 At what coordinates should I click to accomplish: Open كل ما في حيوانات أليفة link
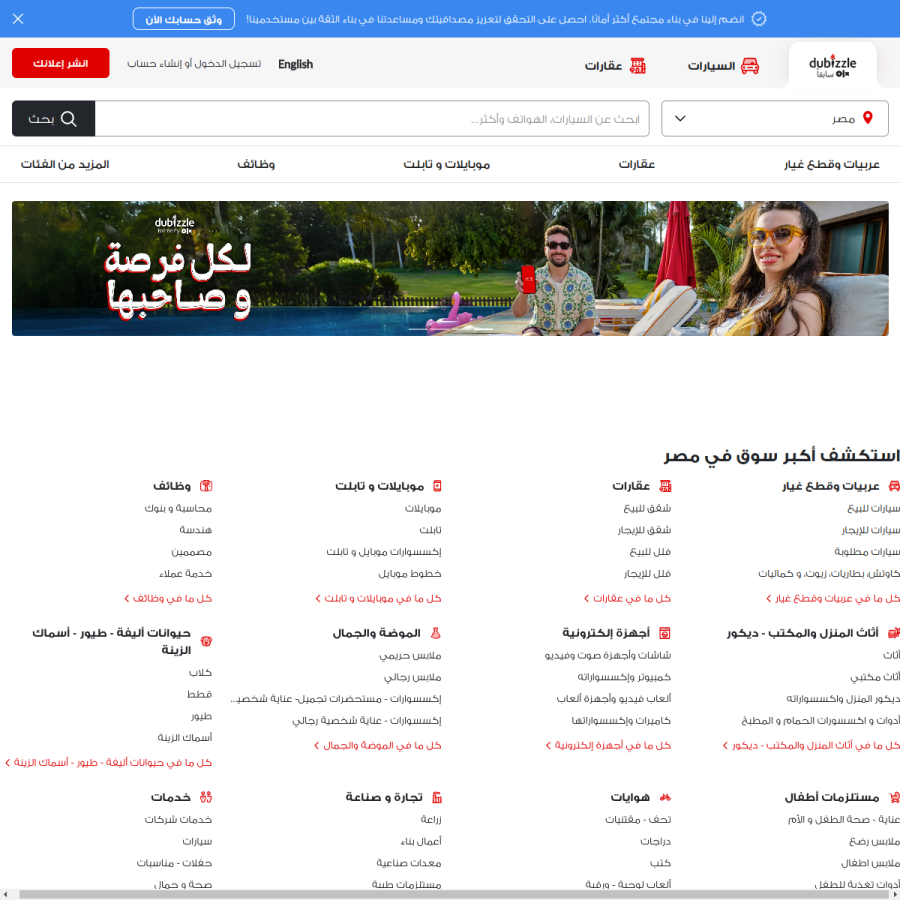[x=108, y=763]
